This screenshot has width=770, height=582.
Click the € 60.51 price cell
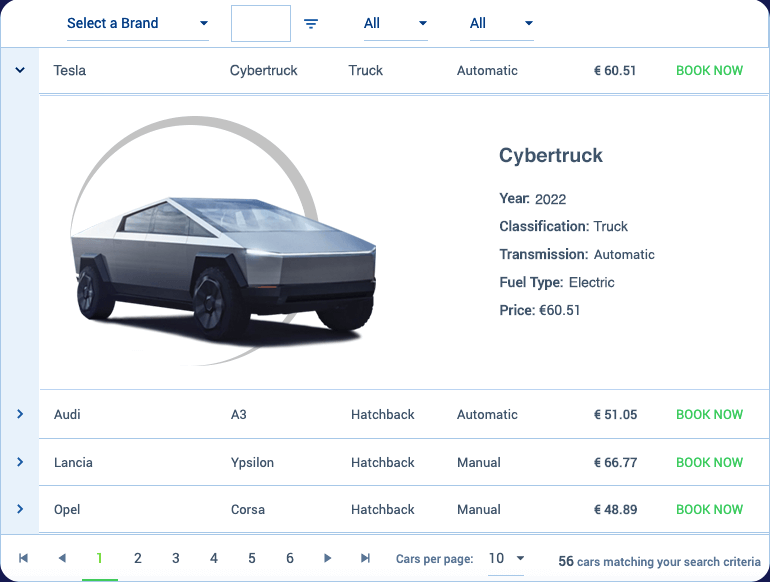pyautogui.click(x=615, y=71)
